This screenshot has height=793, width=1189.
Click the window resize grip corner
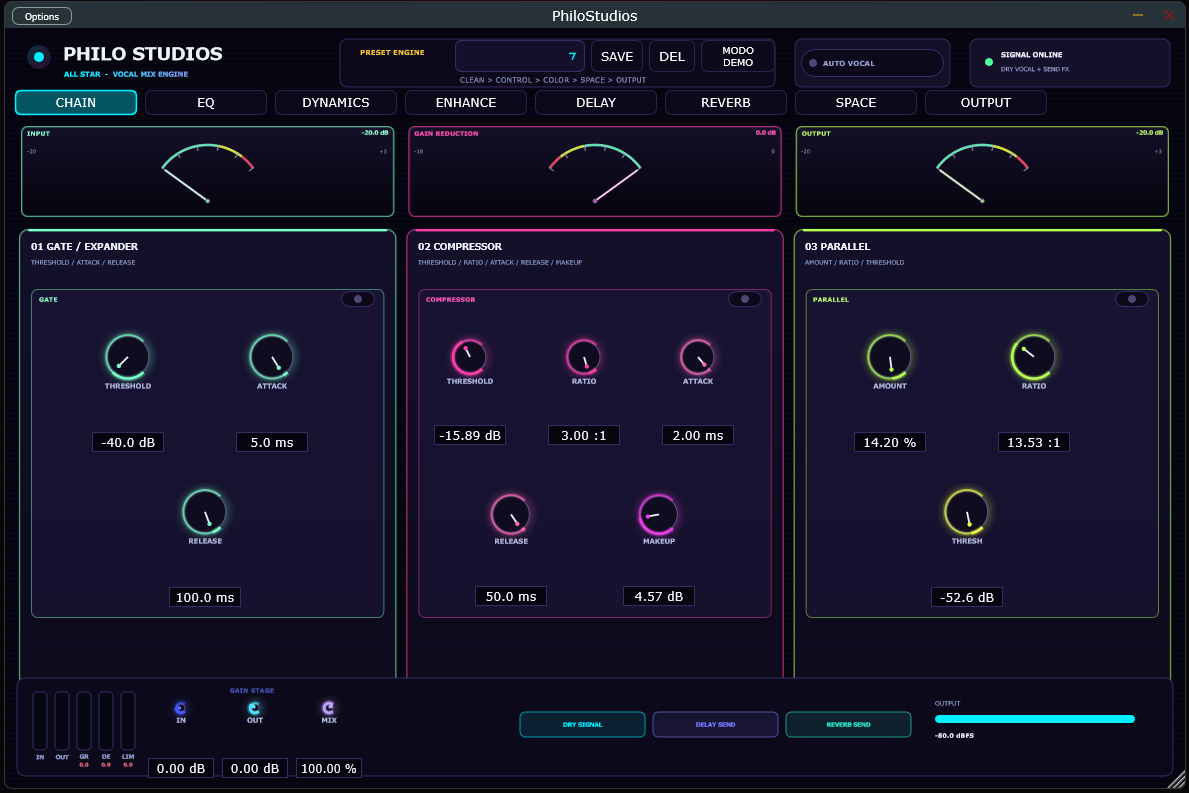(1176, 780)
